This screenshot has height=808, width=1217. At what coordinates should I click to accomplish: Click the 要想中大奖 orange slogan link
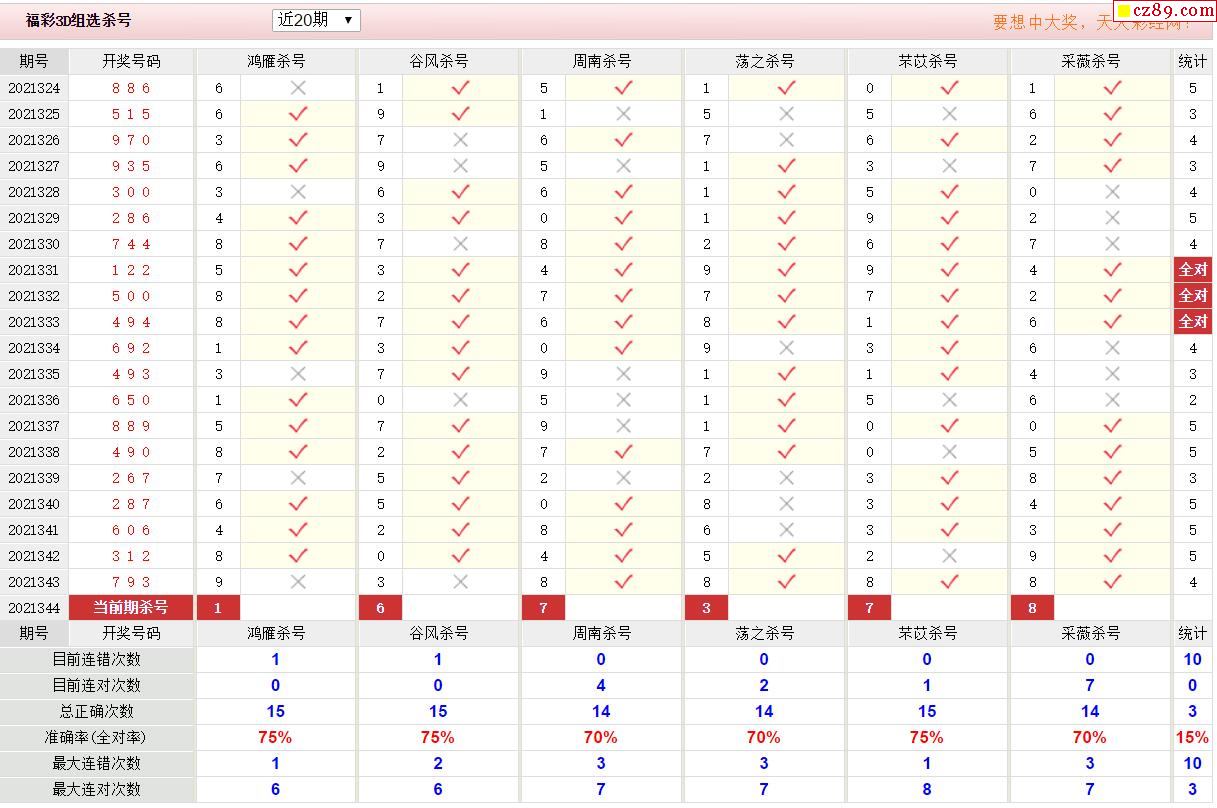click(1050, 22)
